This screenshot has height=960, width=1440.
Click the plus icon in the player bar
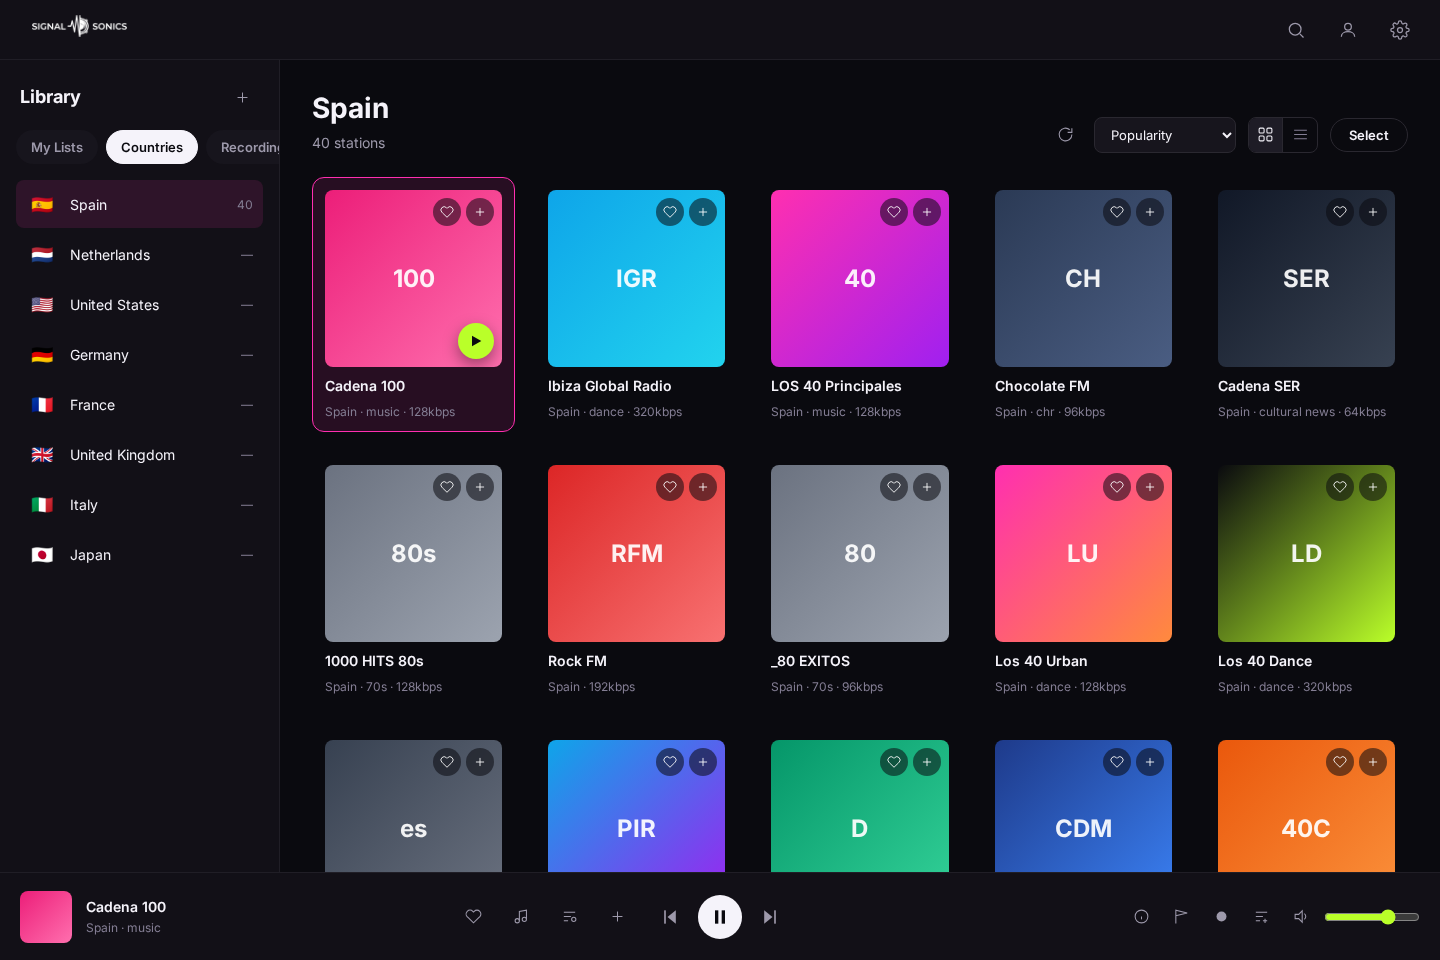[618, 917]
